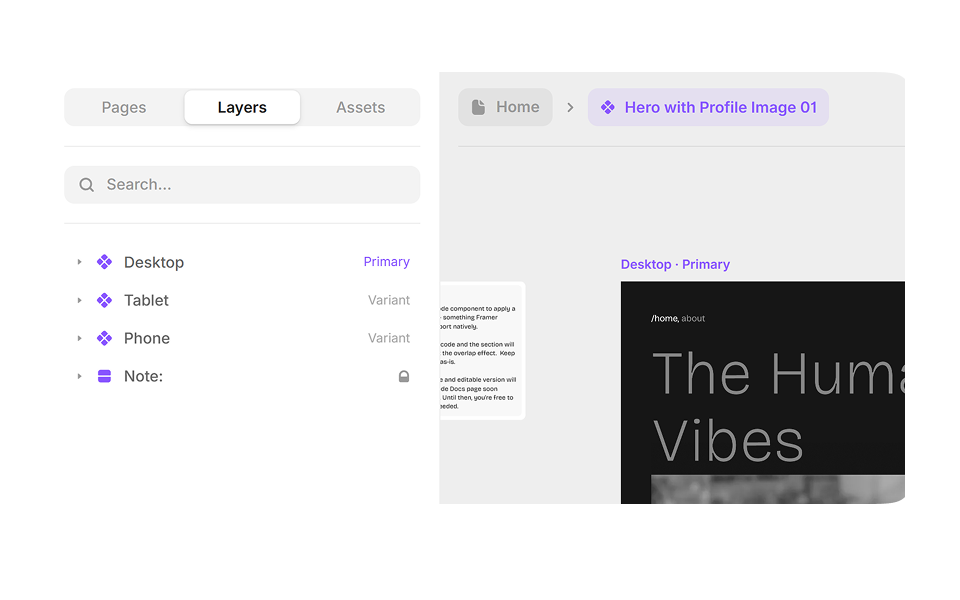The width and height of the screenshot is (960, 600).
Task: Click the Variant label on Tablet row
Action: pyautogui.click(x=389, y=300)
